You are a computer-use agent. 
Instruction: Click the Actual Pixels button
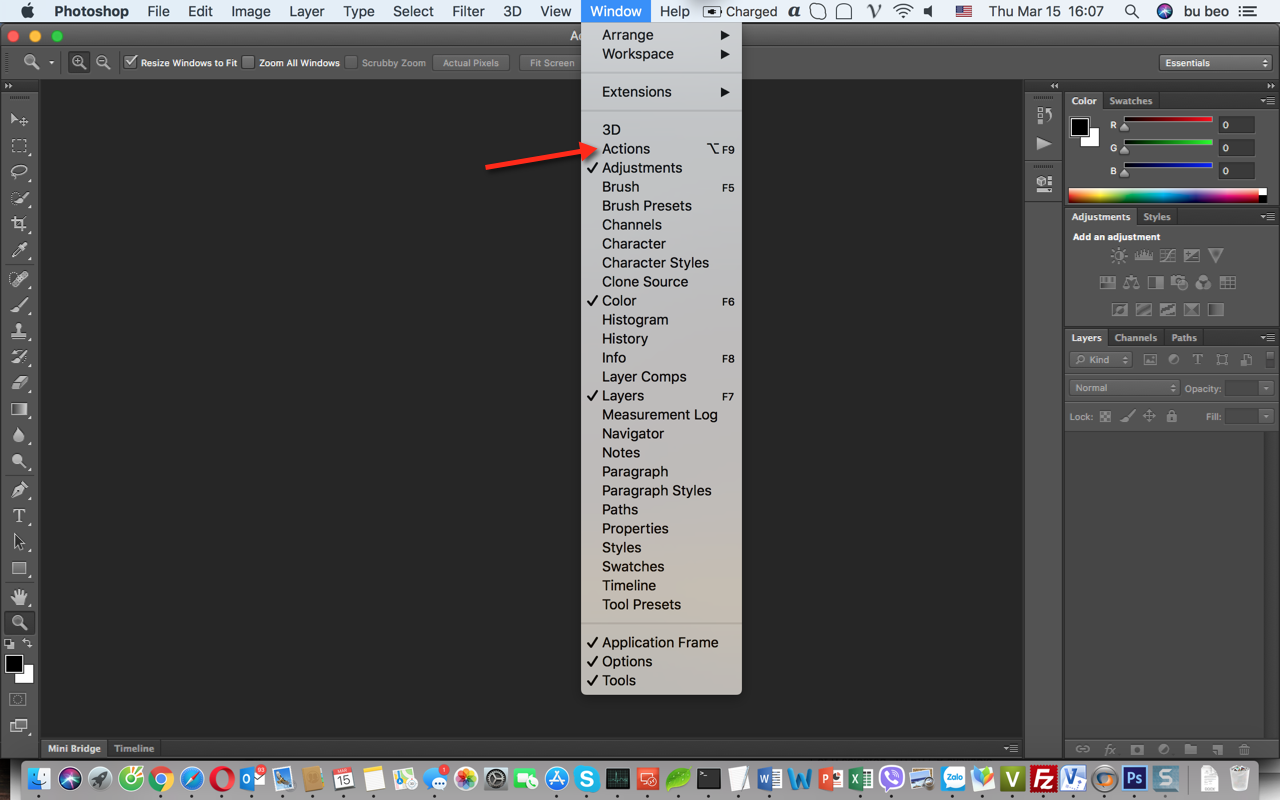[471, 62]
